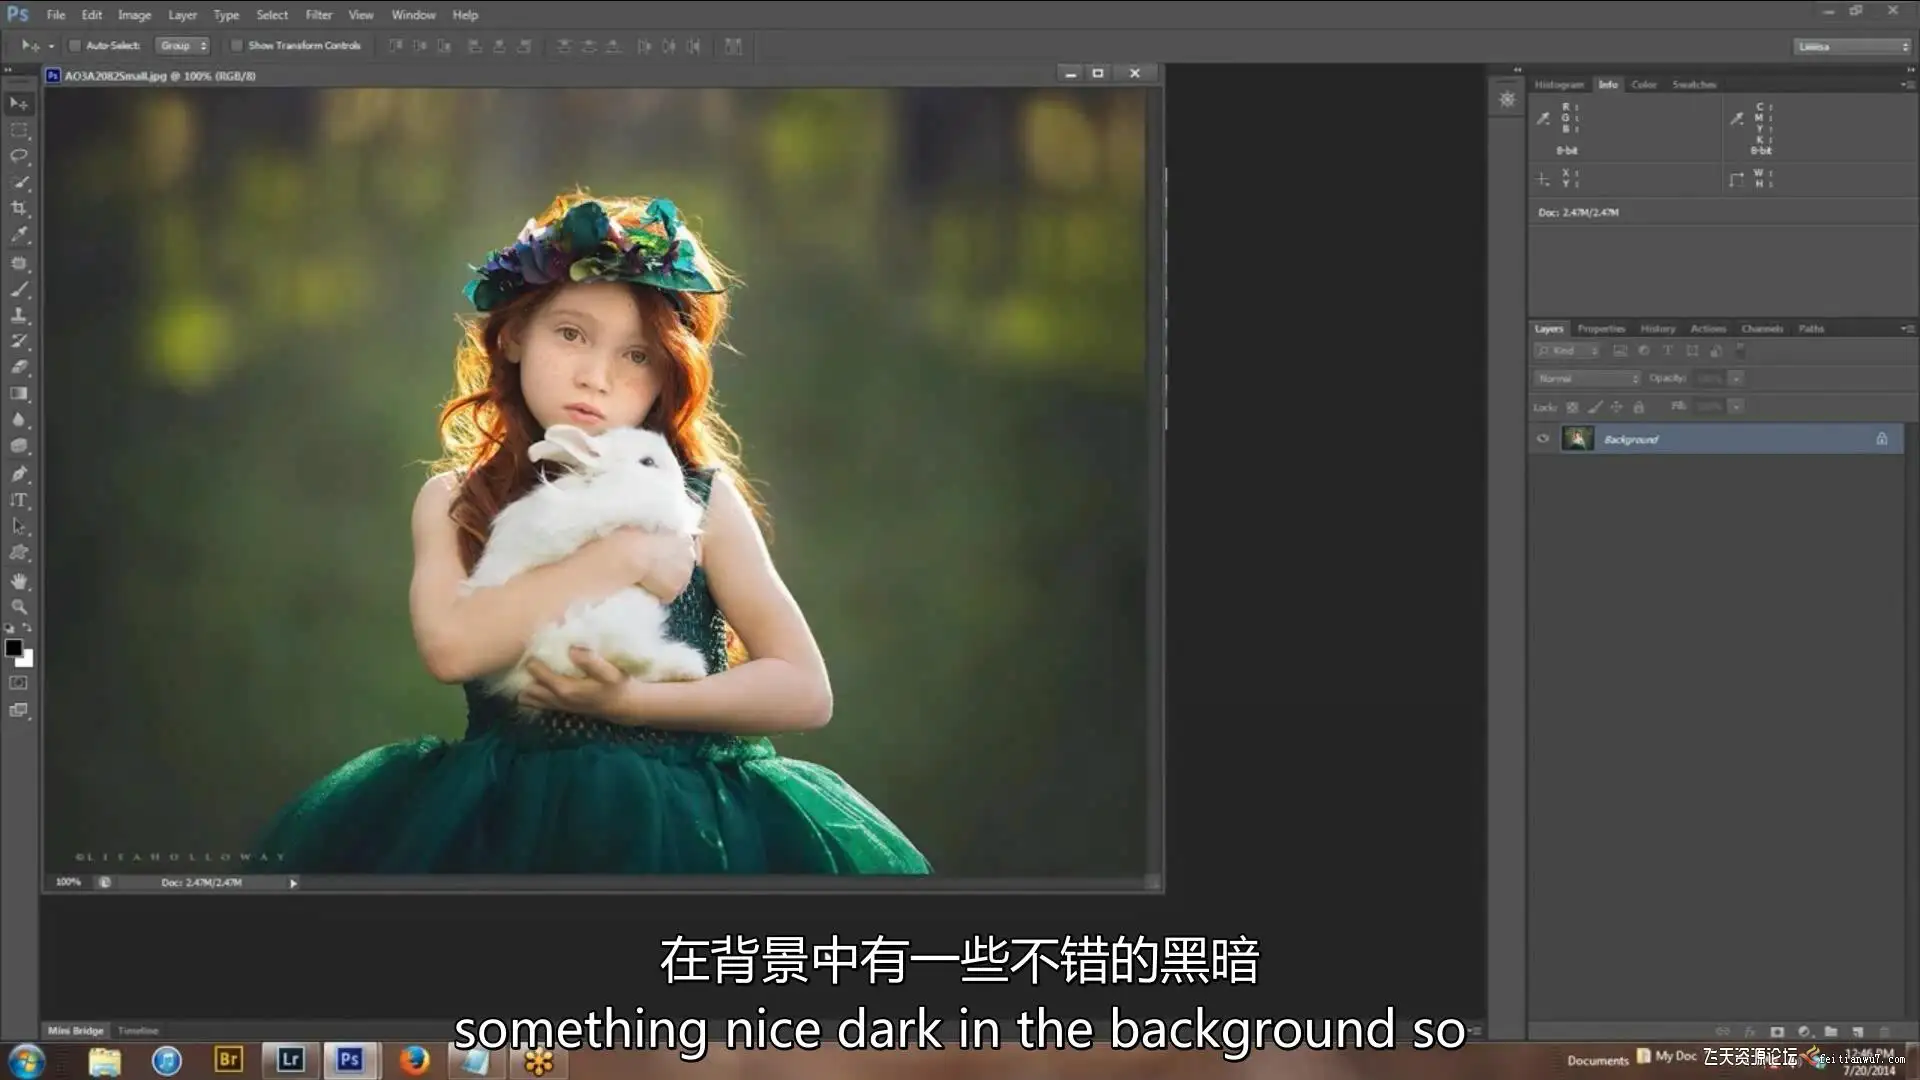The height and width of the screenshot is (1080, 1920).
Task: Hide the Background layer with eye icon
Action: click(x=1543, y=439)
